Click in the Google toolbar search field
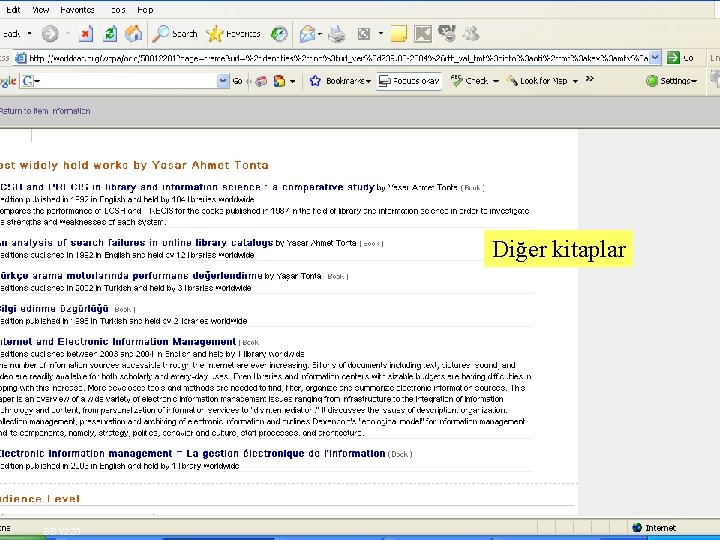The image size is (720, 540). 125,81
